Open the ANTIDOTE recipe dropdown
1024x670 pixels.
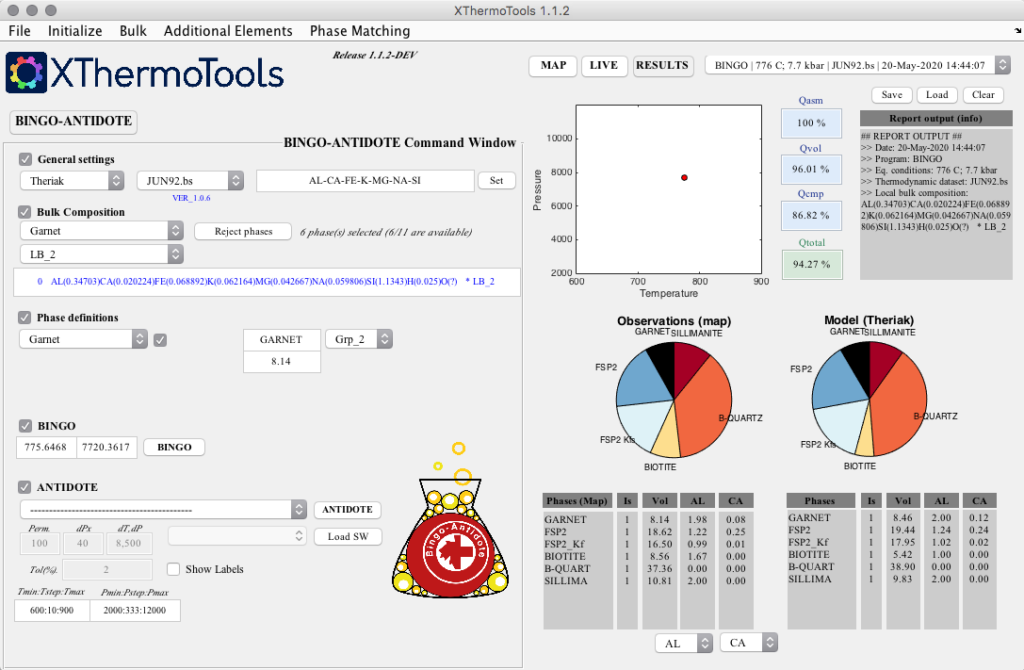(163, 509)
